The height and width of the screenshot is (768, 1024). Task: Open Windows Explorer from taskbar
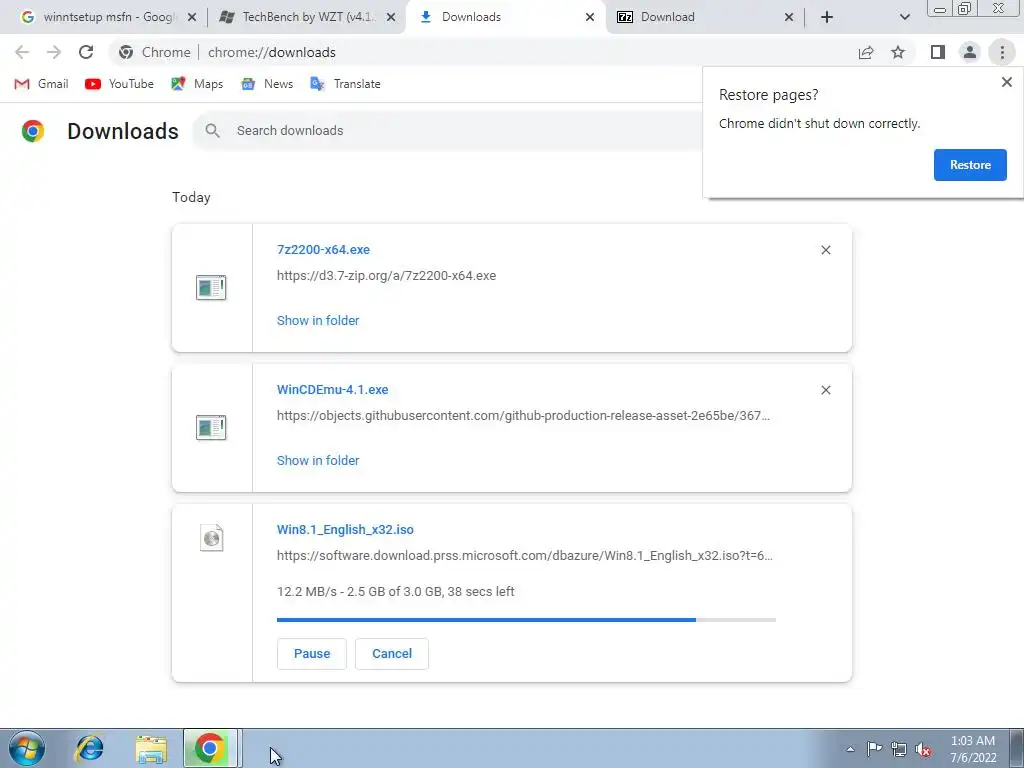click(151, 748)
